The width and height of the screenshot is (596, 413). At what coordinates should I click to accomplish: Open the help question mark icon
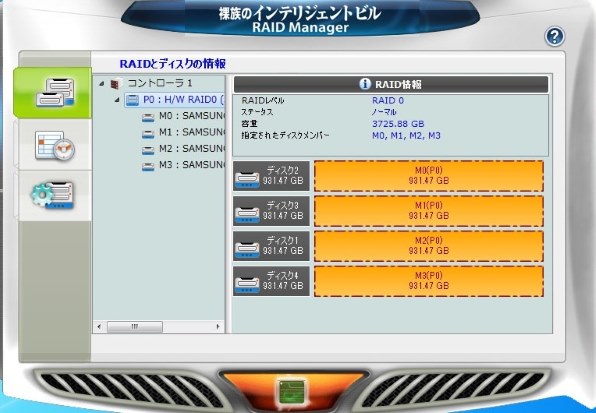[555, 36]
